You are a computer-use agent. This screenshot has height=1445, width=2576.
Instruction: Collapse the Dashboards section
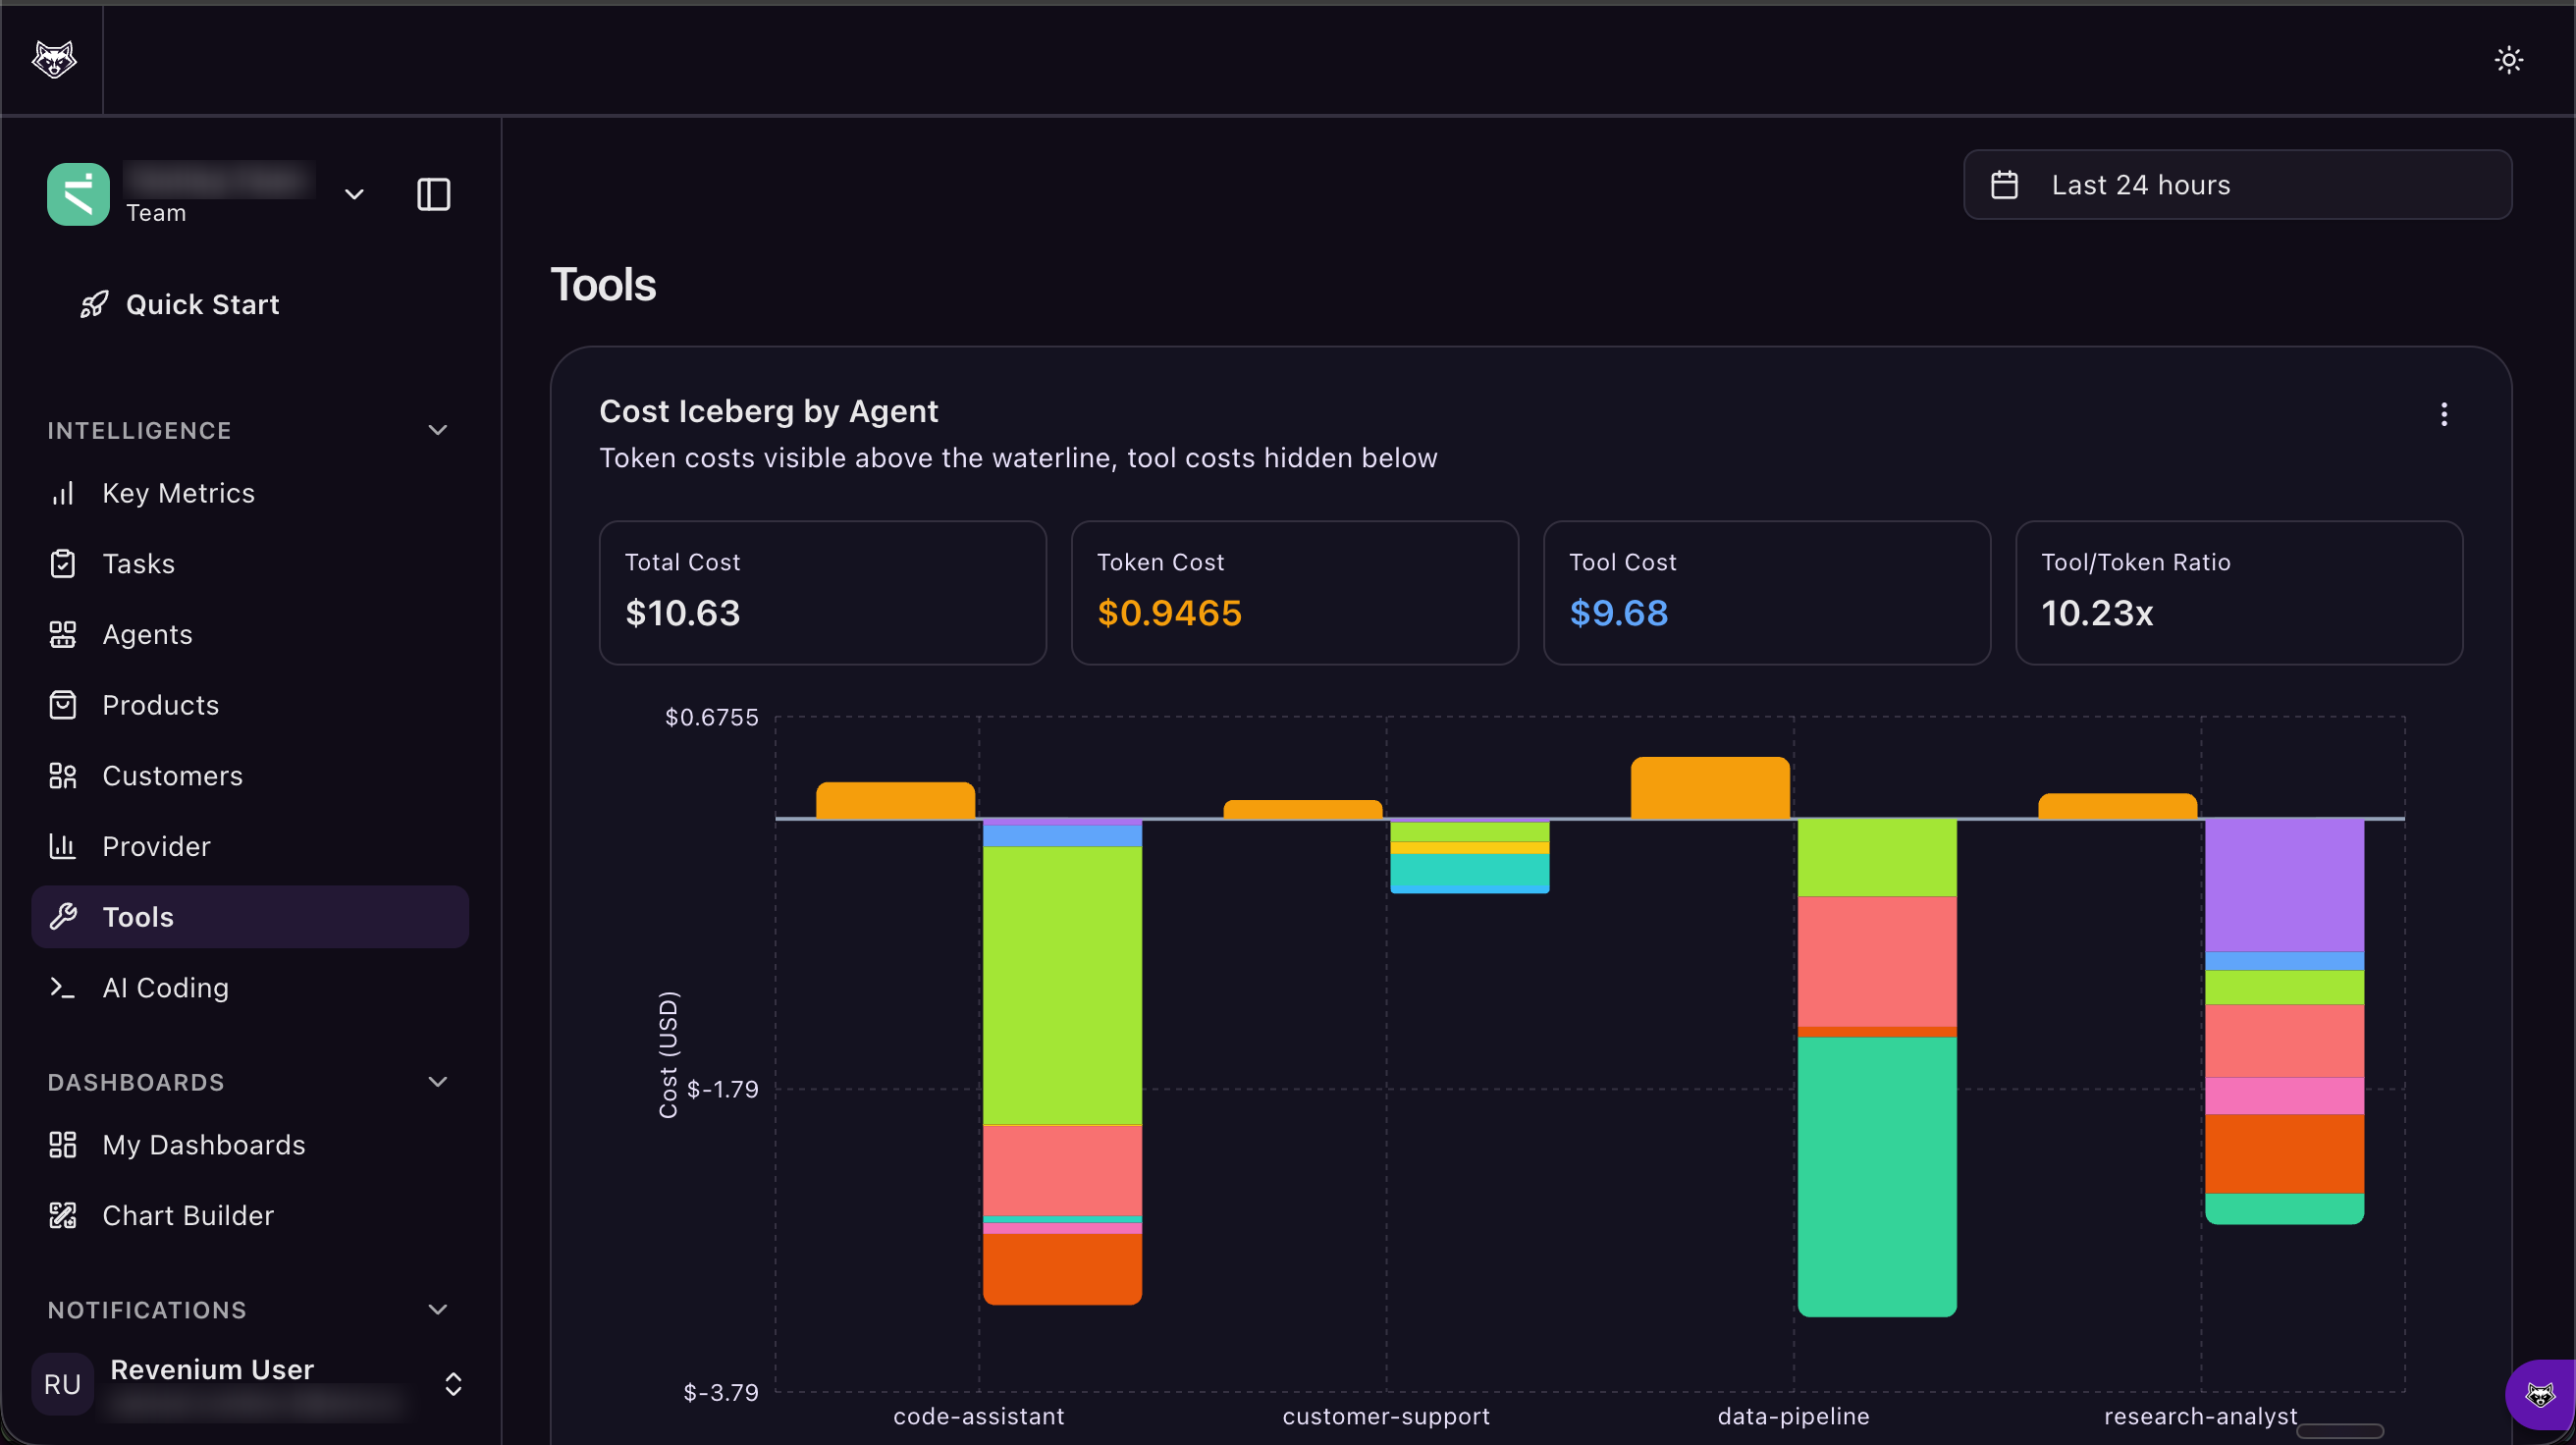(x=437, y=1082)
